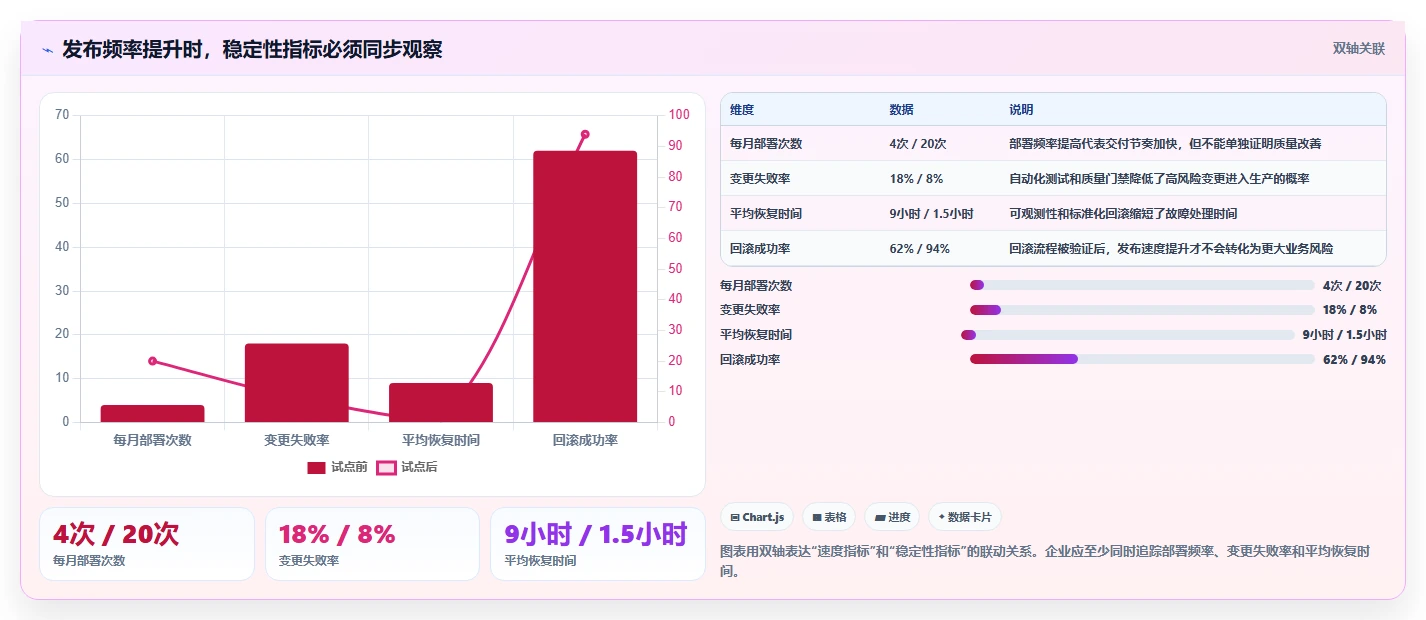Image resolution: width=1426 pixels, height=620 pixels.
Task: Click the 62% / 94% progress value
Action: [1354, 360]
